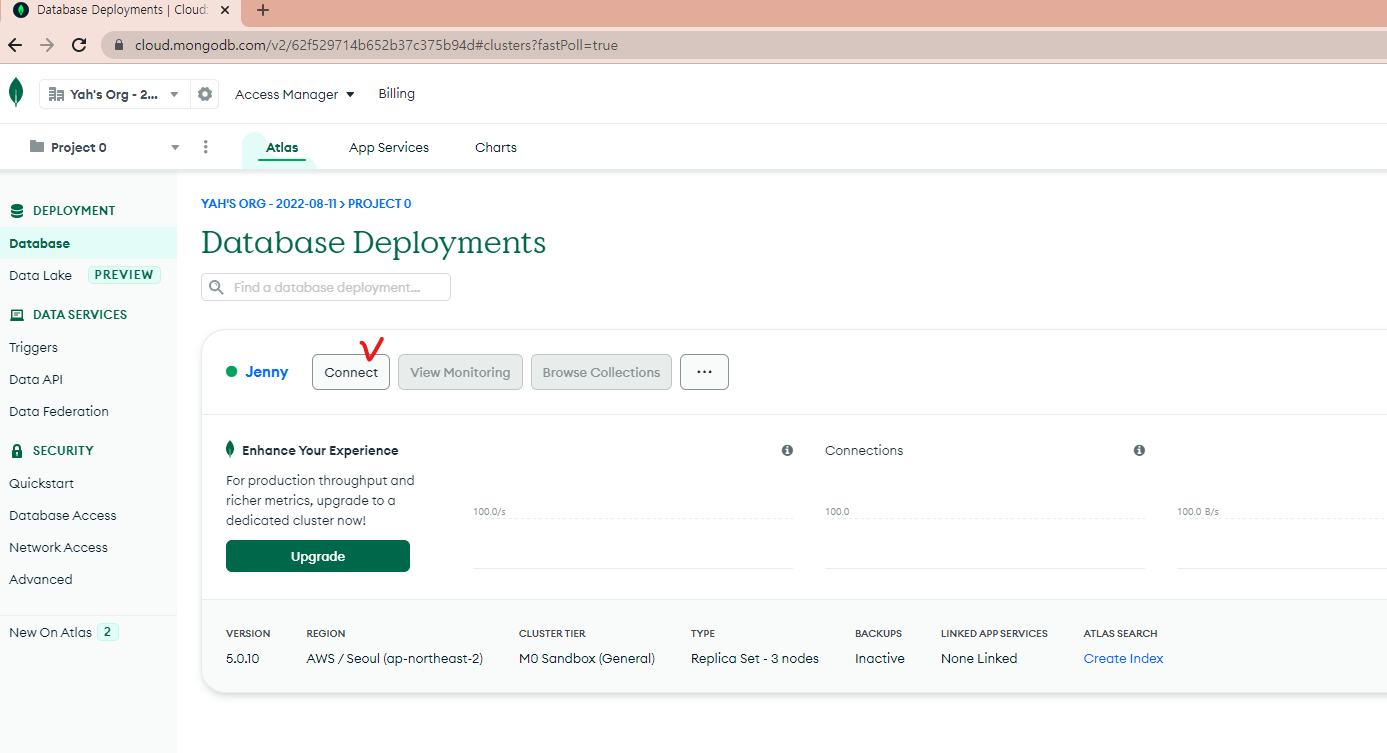
Task: Open Data API in the sidebar
Action: coord(36,379)
